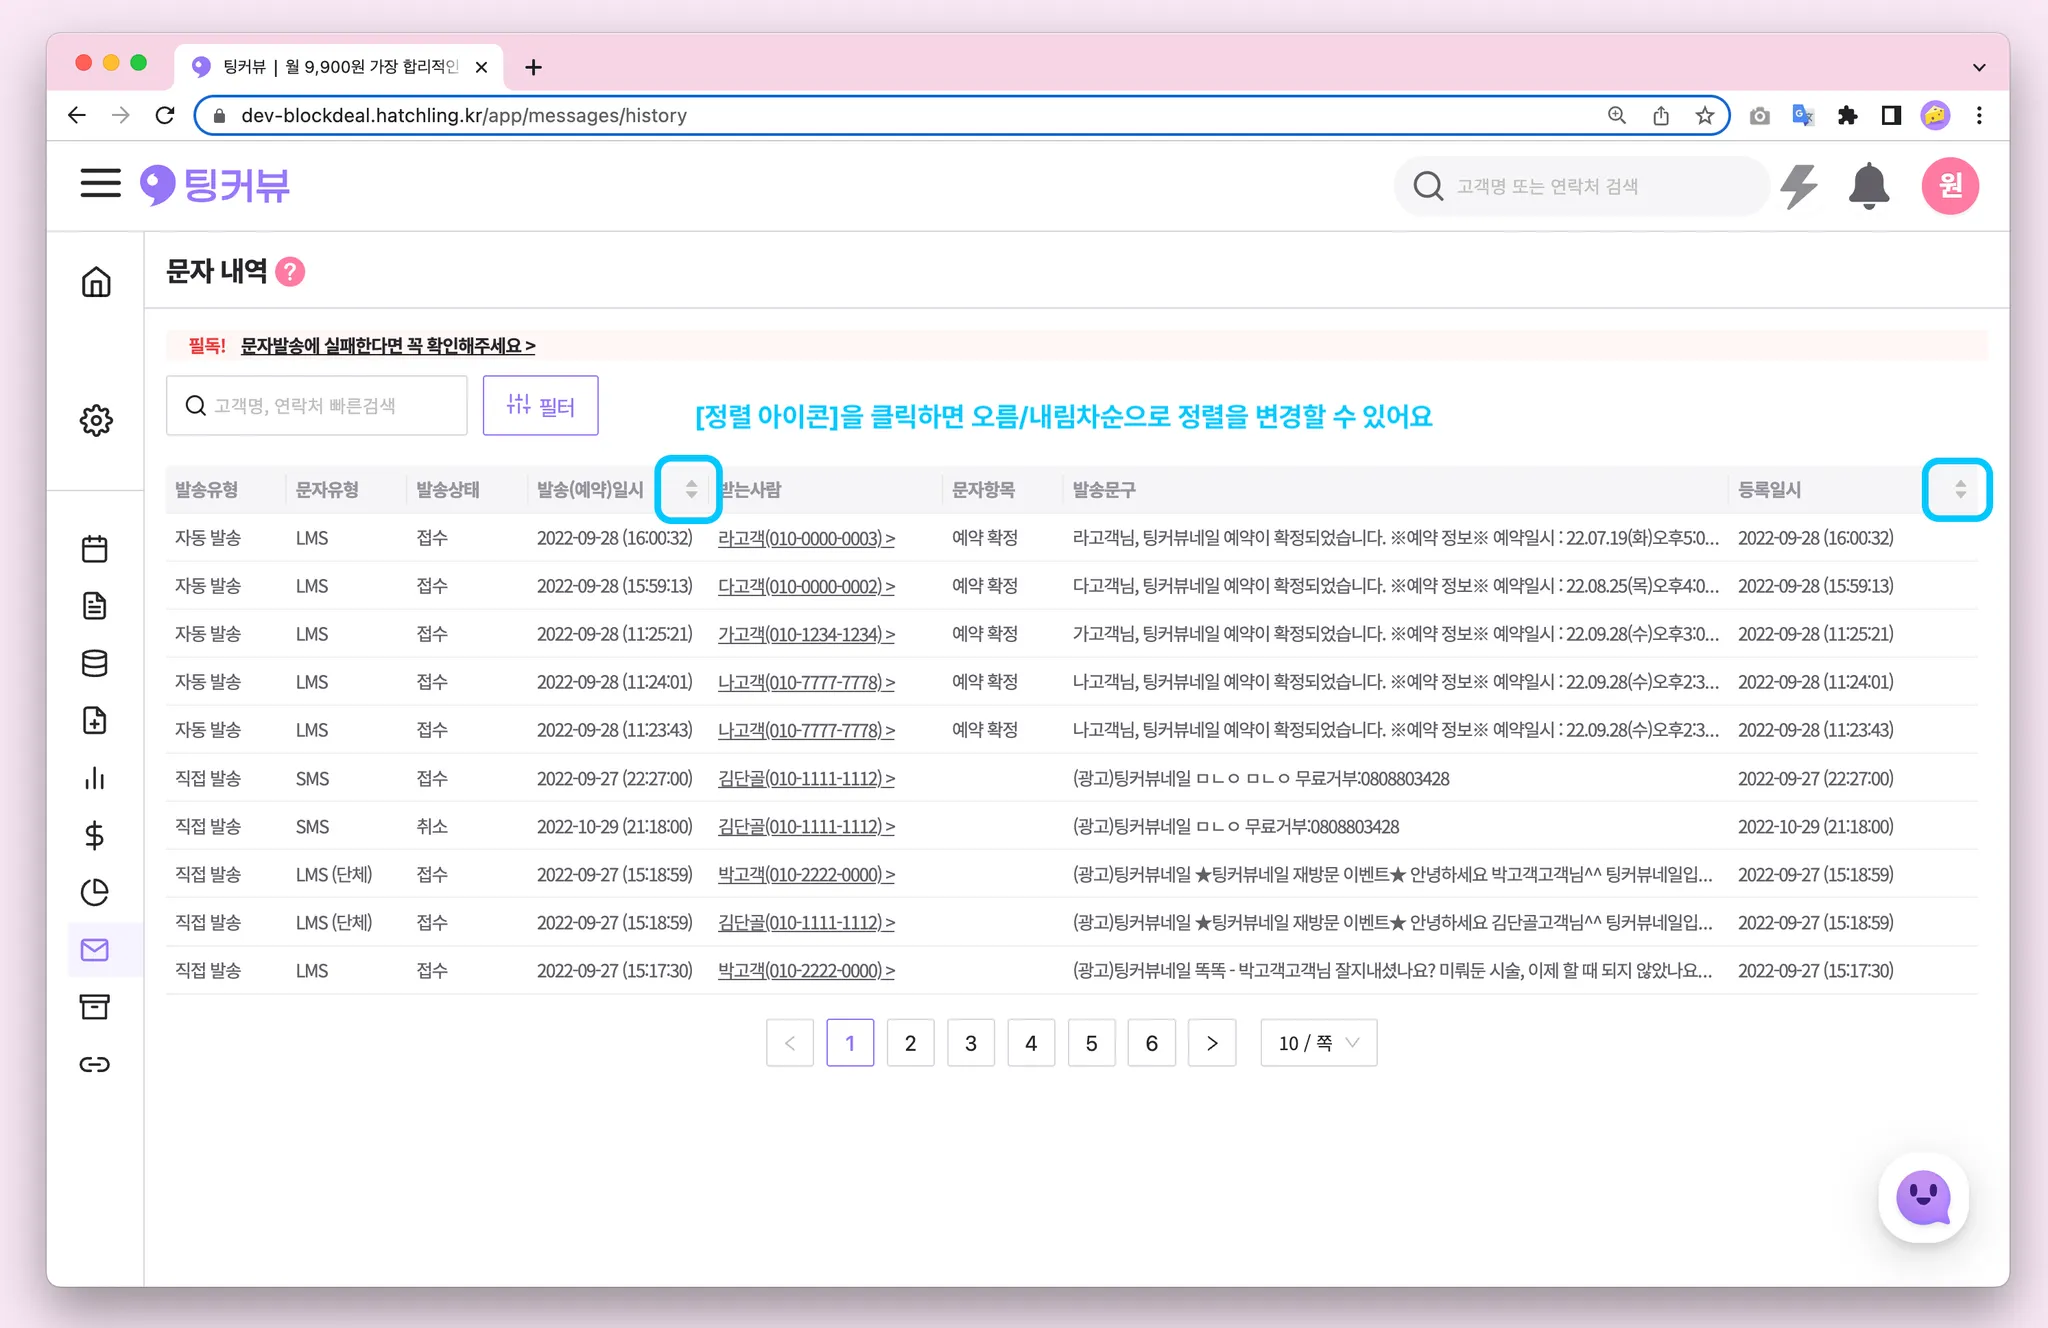This screenshot has width=2048, height=1328.
Task: Click the 문자발송에 실패한다면 notice link
Action: coord(388,346)
